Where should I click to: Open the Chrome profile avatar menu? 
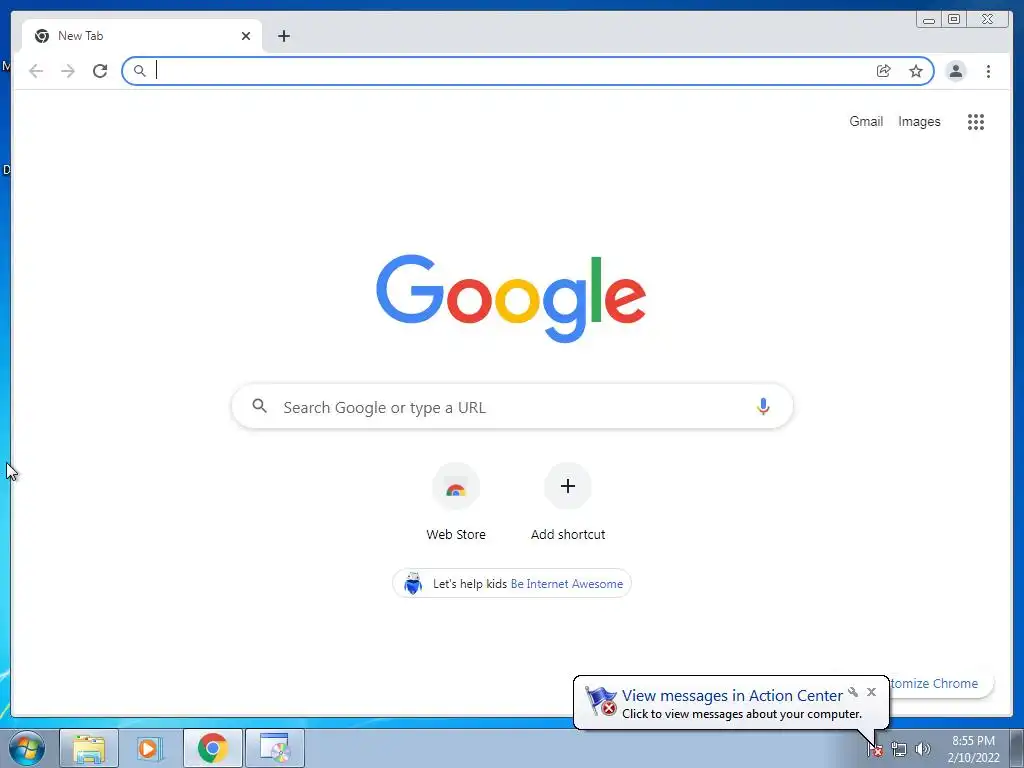955,71
